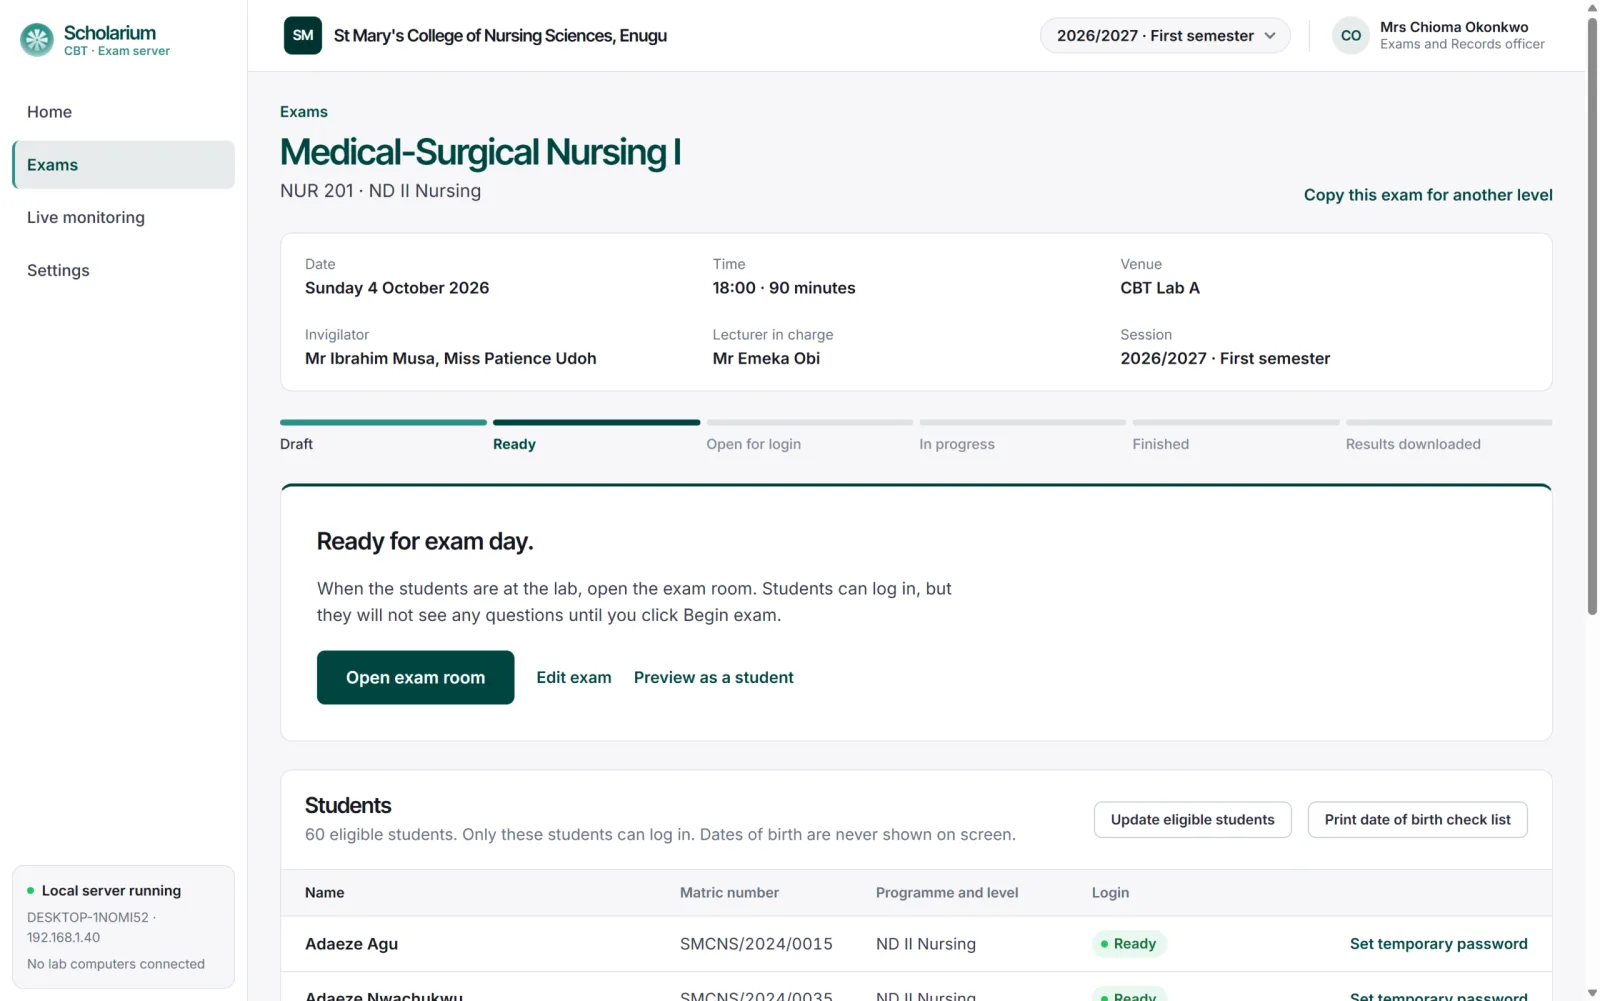
Task: Click the green server status dot
Action: click(x=30, y=890)
